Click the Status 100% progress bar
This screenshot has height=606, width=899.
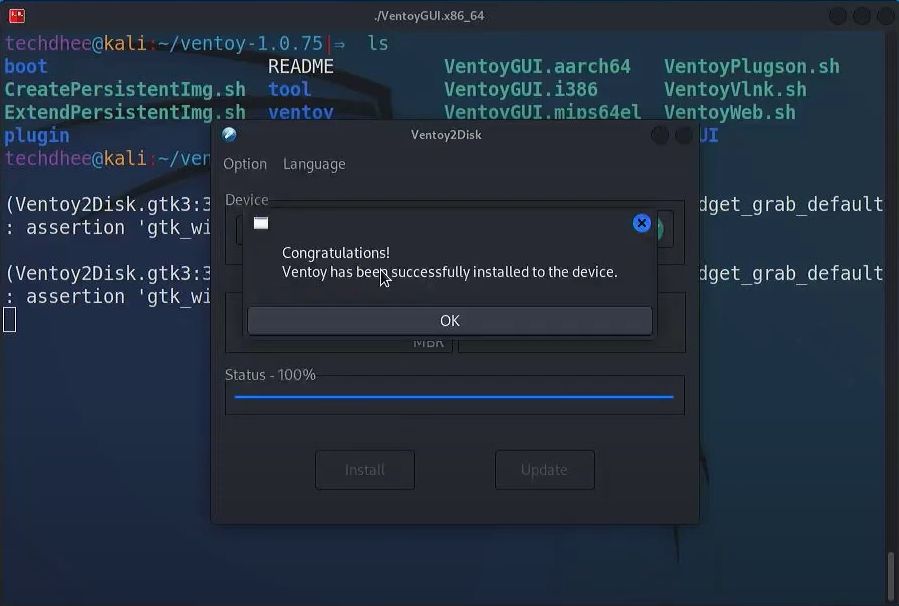pyautogui.click(x=454, y=394)
